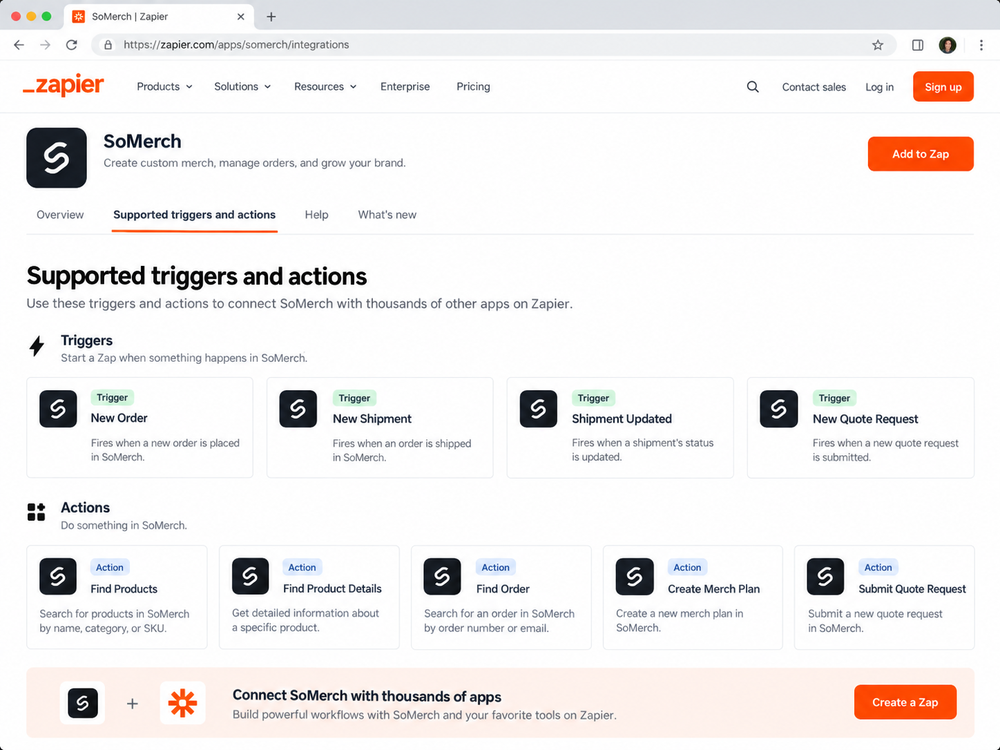Click the Actions grid icon
The width and height of the screenshot is (1000, 750).
(x=36, y=511)
